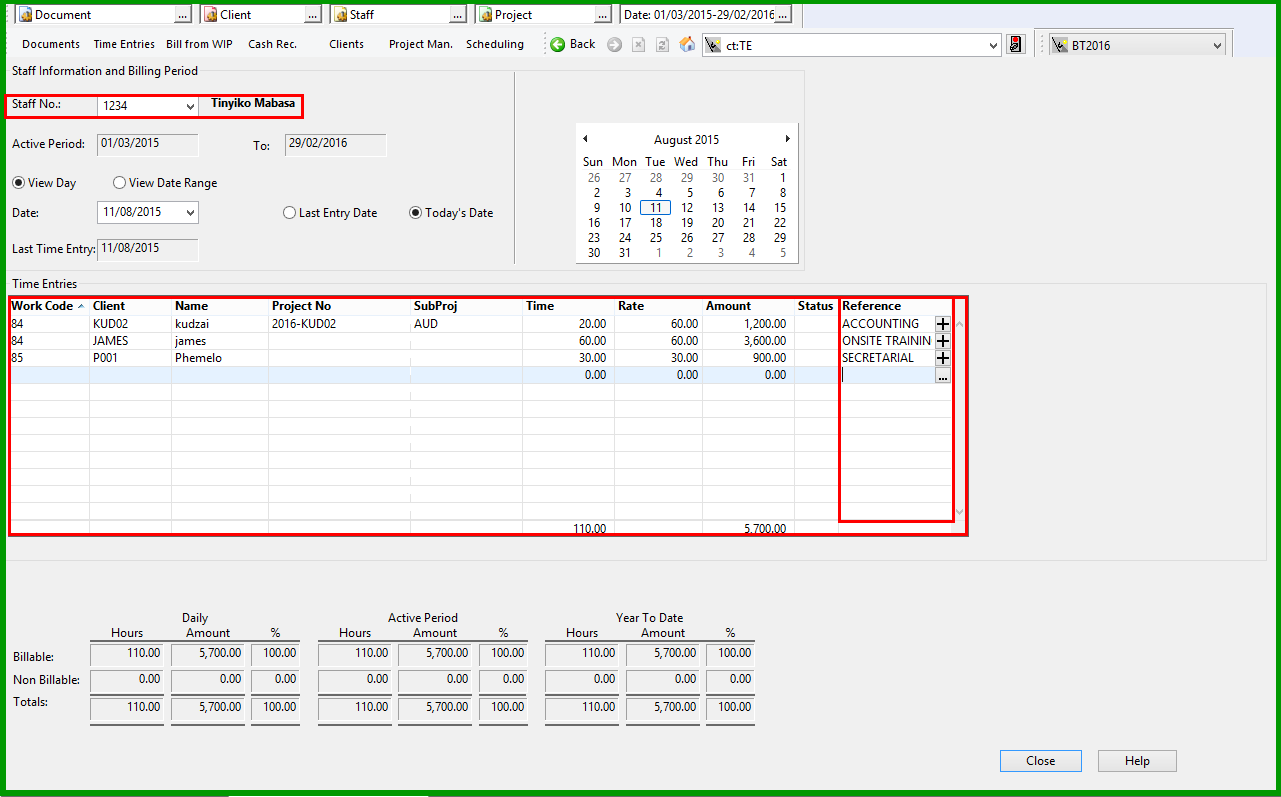
Task: Select August 20 in the calendar
Action: tap(717, 223)
